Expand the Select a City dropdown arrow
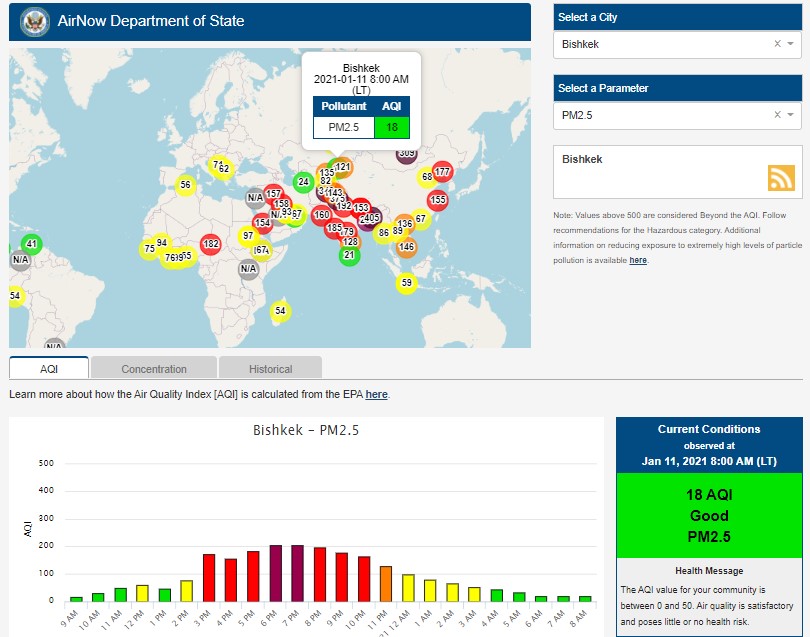The image size is (810, 637). (x=791, y=44)
